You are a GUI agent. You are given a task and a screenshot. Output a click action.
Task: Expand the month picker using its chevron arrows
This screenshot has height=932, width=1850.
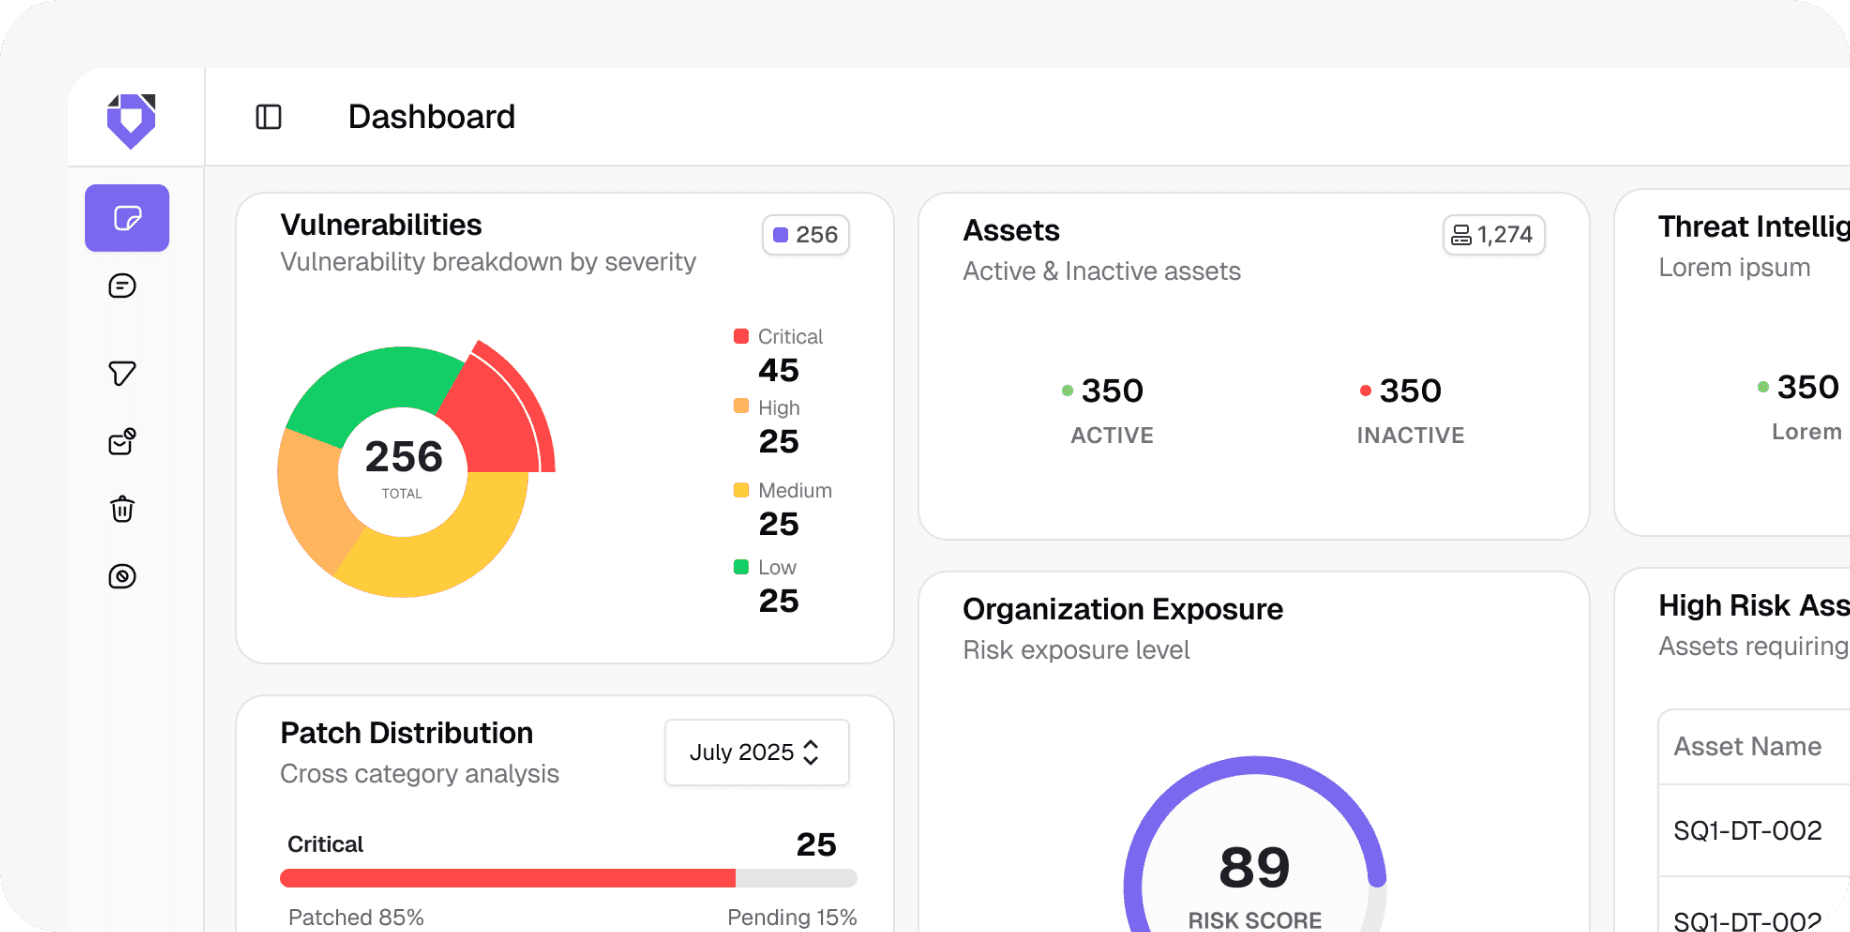pos(811,752)
